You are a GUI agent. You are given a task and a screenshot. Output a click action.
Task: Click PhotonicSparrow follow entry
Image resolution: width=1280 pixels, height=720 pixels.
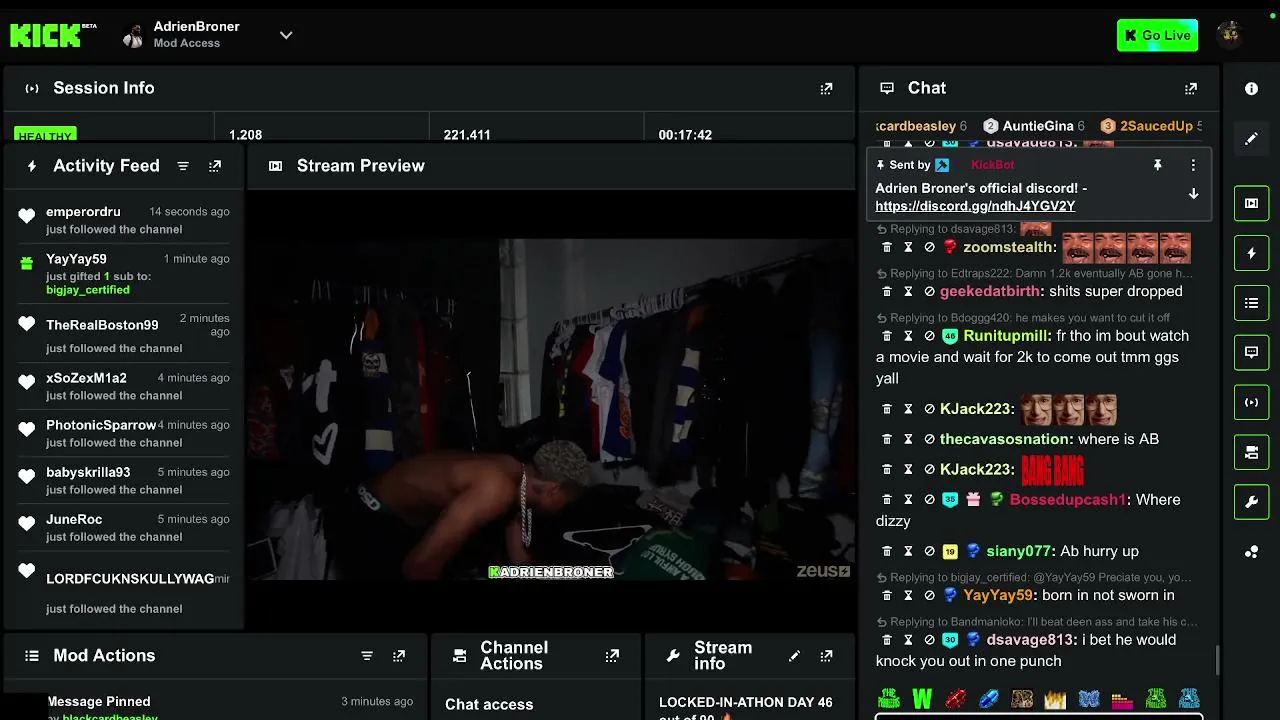point(124,433)
